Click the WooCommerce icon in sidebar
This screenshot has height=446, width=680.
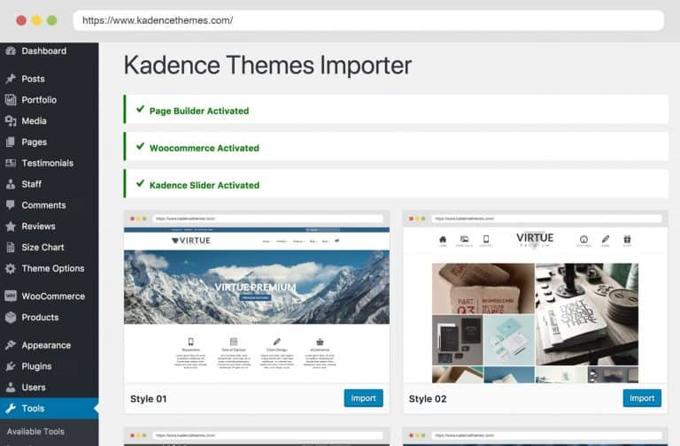tap(10, 296)
